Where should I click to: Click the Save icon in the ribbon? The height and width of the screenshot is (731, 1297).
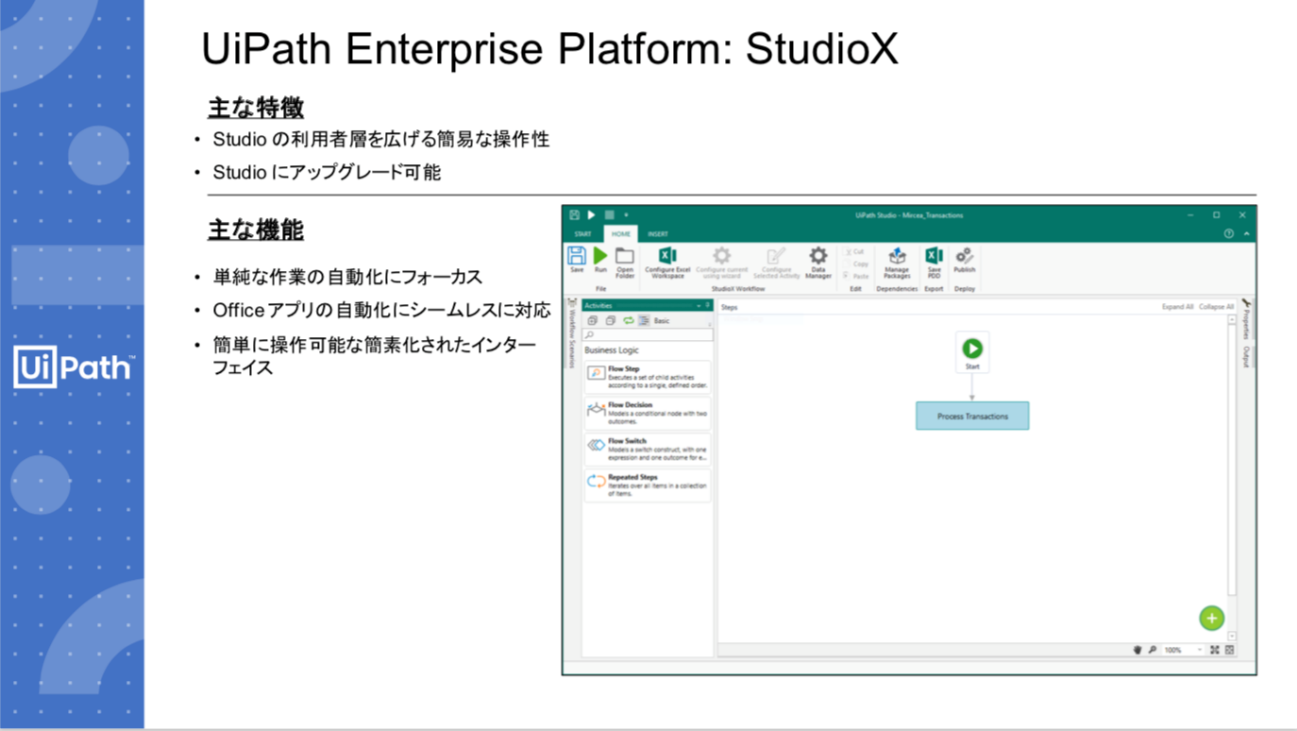pos(576,259)
